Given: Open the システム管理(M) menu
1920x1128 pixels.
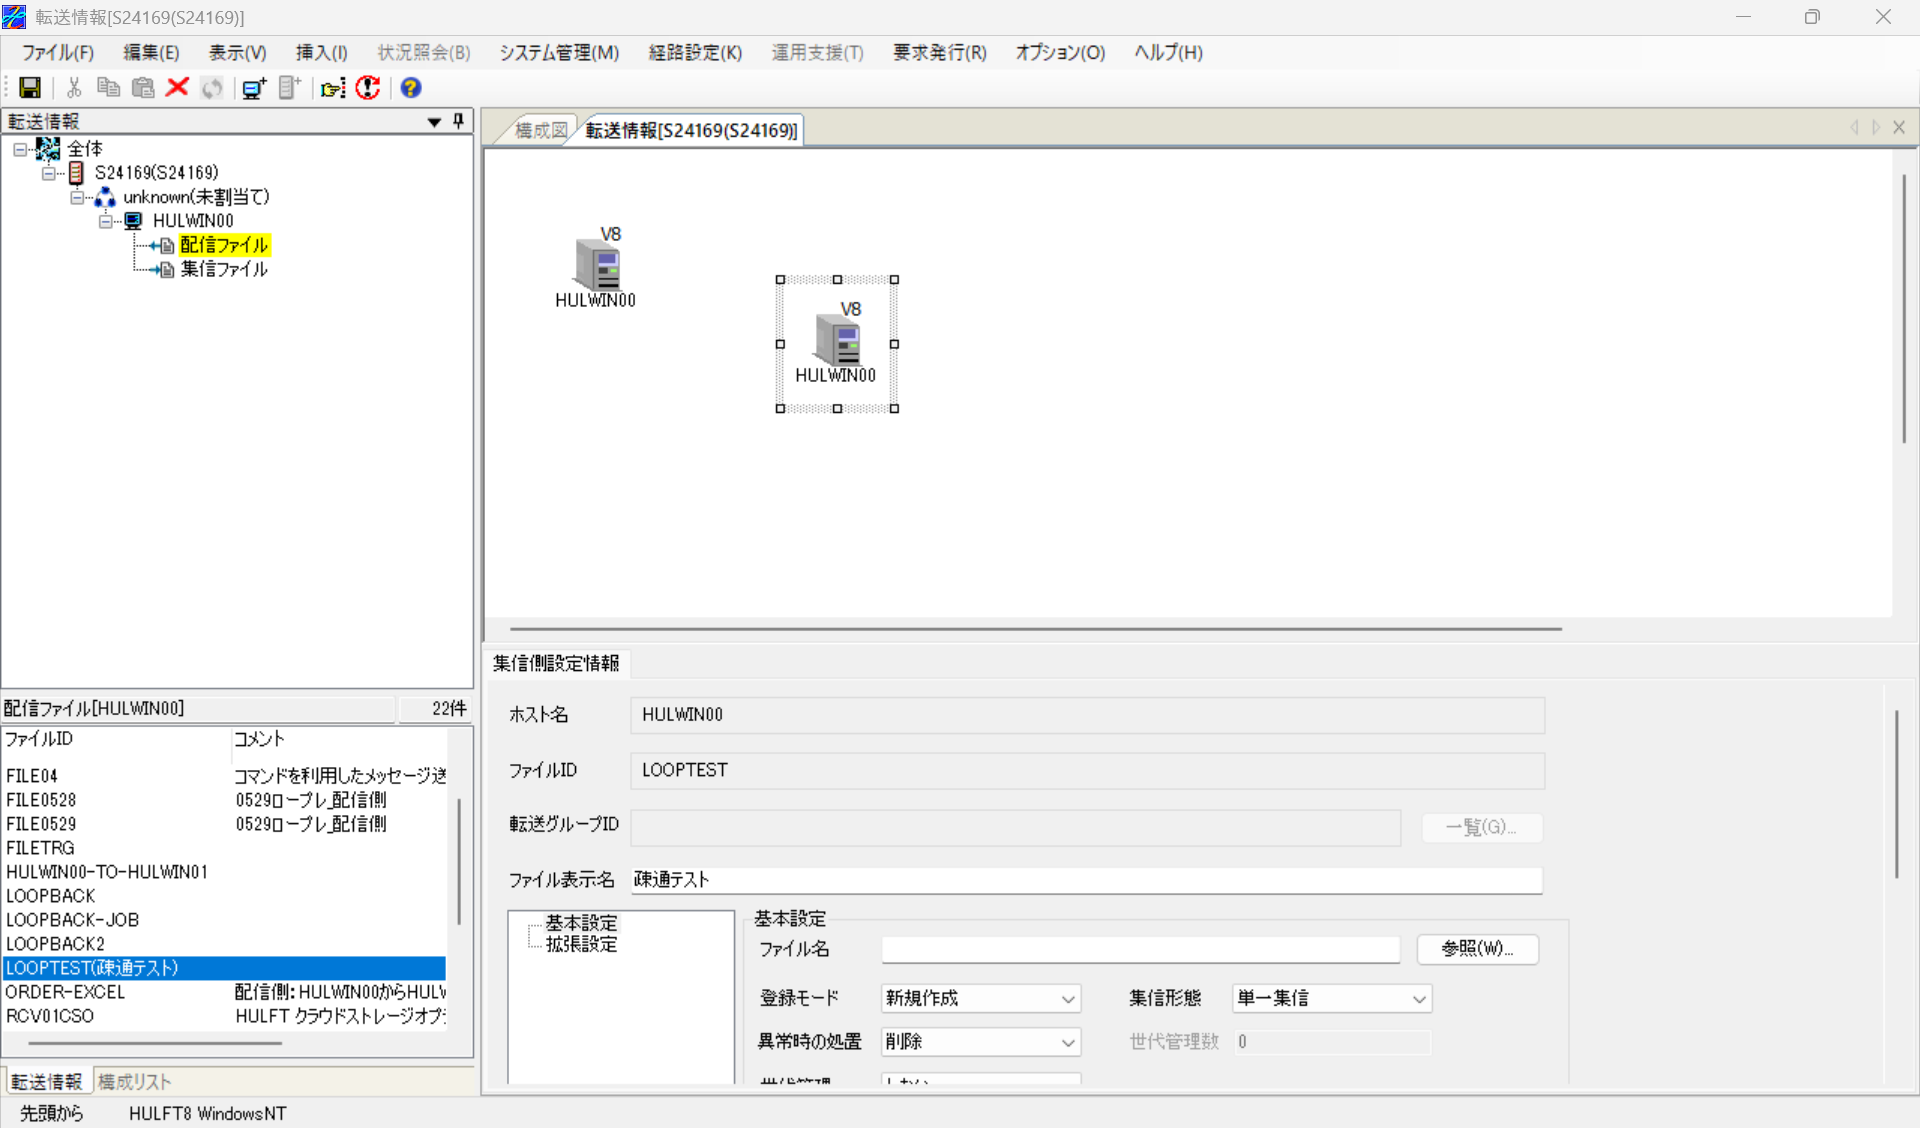Looking at the screenshot, I should click(558, 53).
